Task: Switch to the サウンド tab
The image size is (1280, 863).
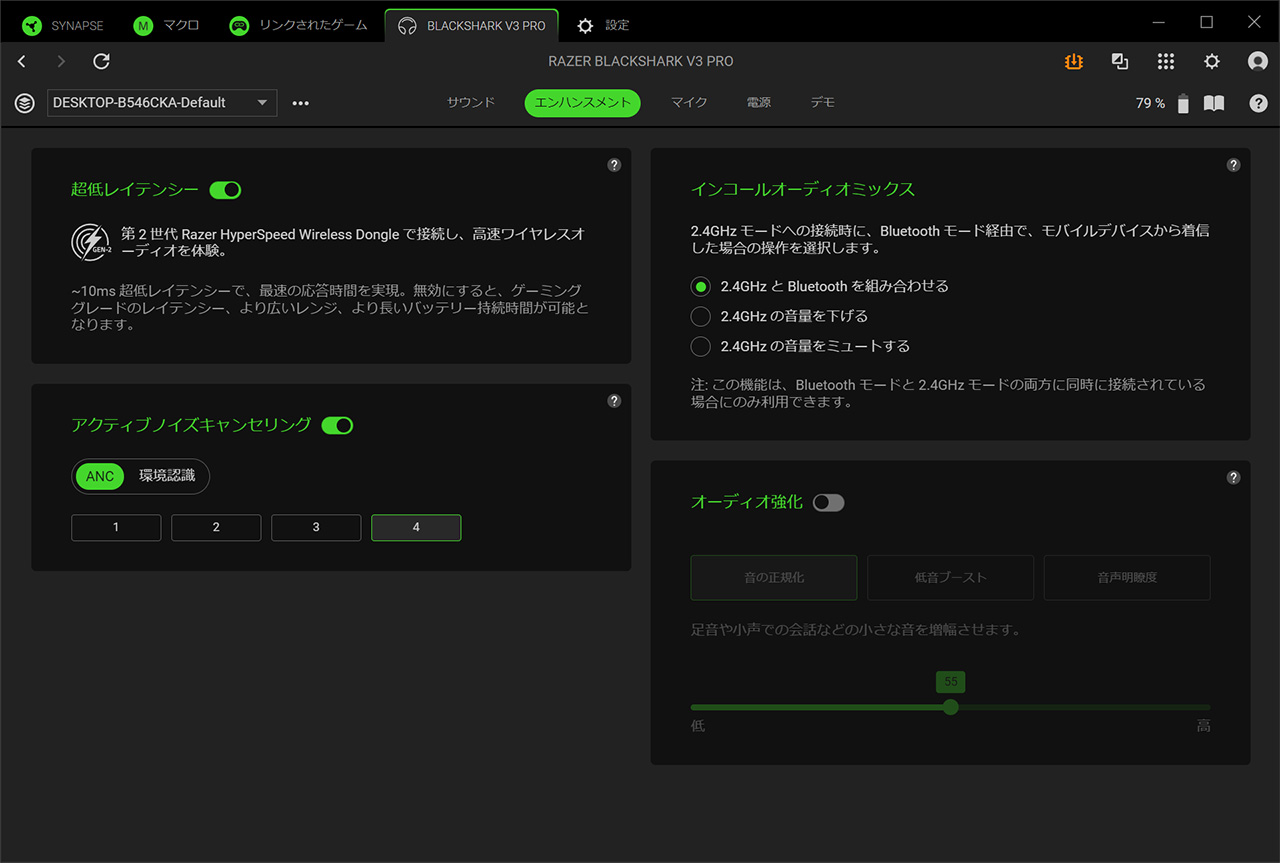Action: (x=471, y=103)
